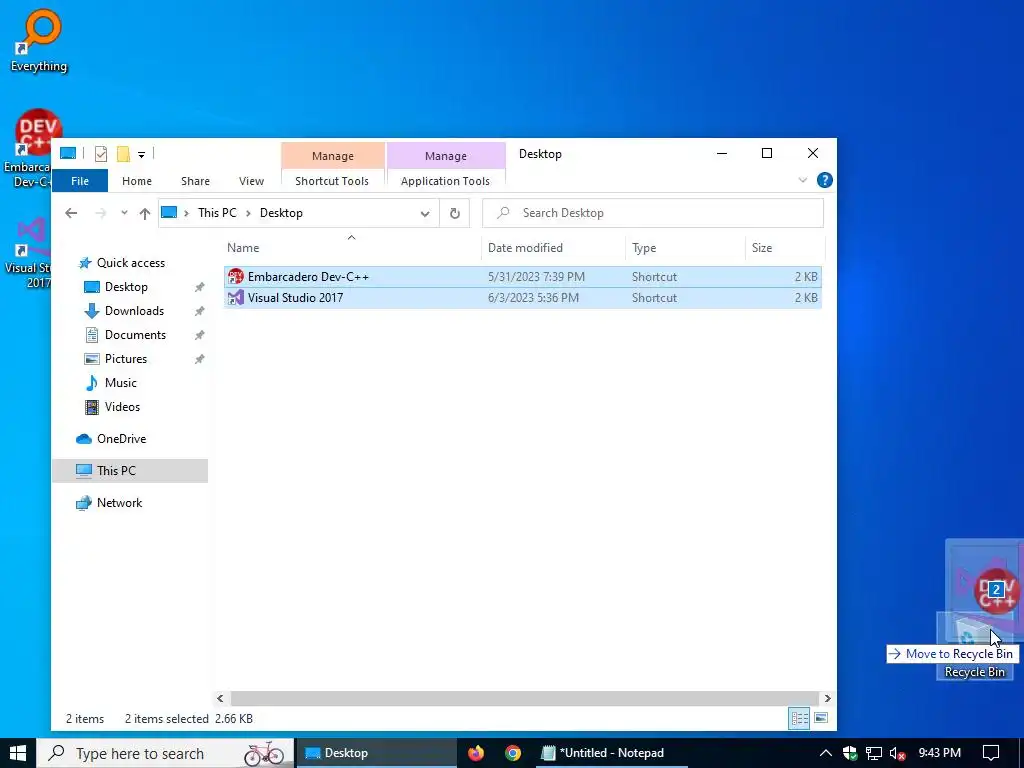Image resolution: width=1024 pixels, height=768 pixels.
Task: Open Network in navigation pane
Action: click(x=120, y=503)
